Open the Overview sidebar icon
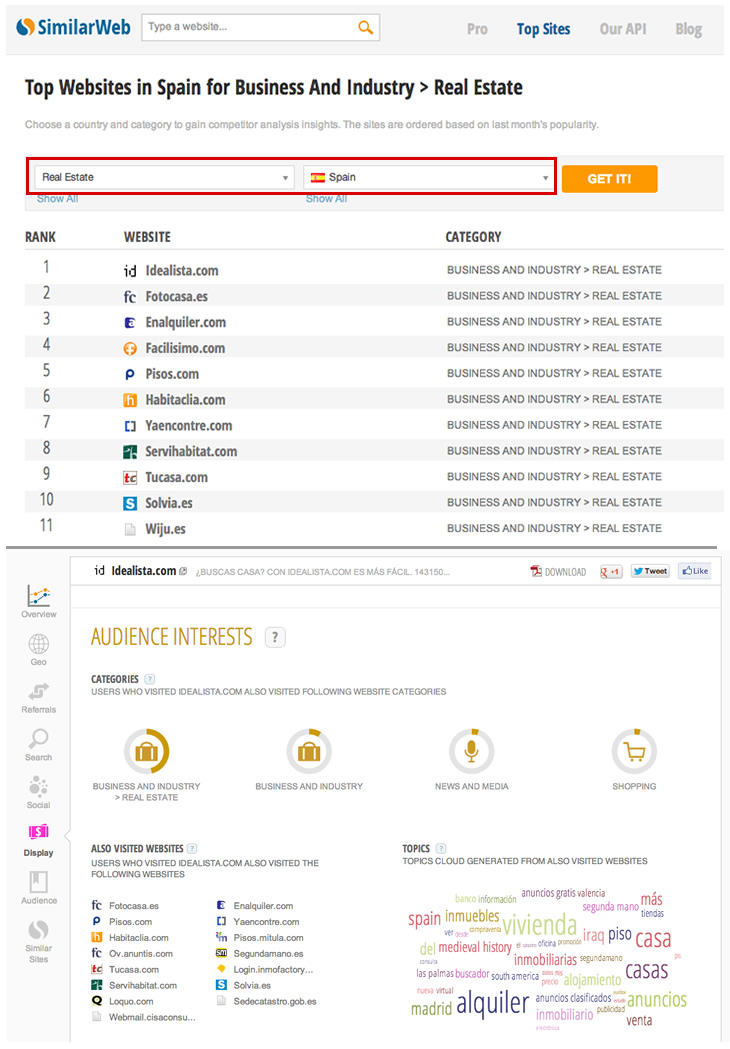 [39, 595]
